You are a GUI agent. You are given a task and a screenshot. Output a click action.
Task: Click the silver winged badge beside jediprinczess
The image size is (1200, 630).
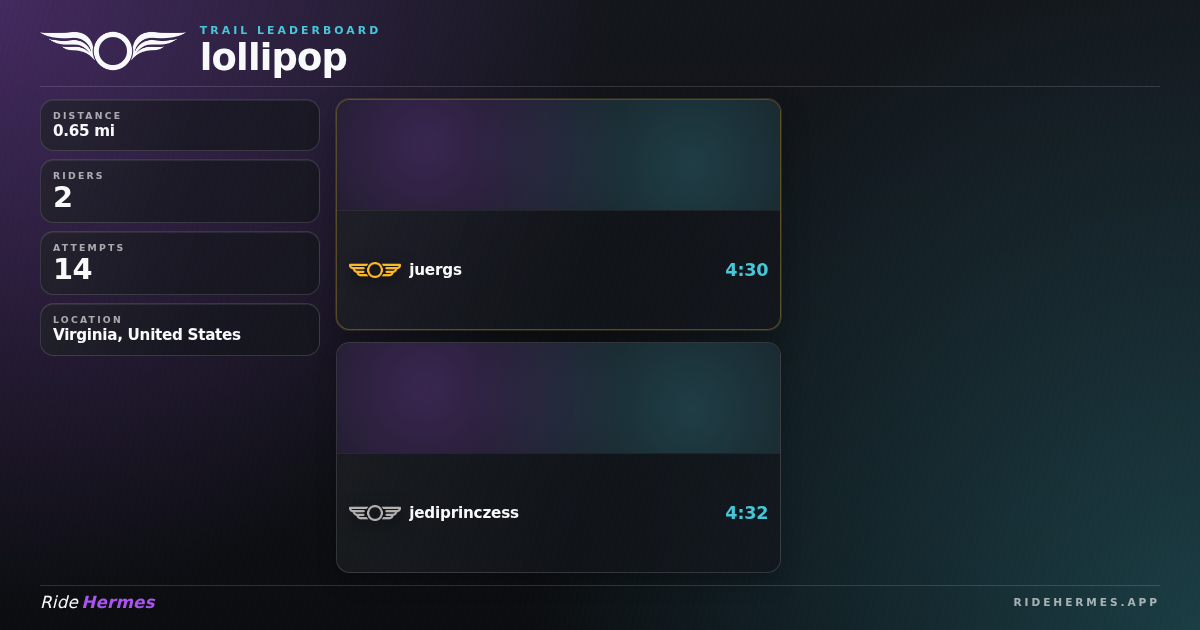(x=375, y=513)
